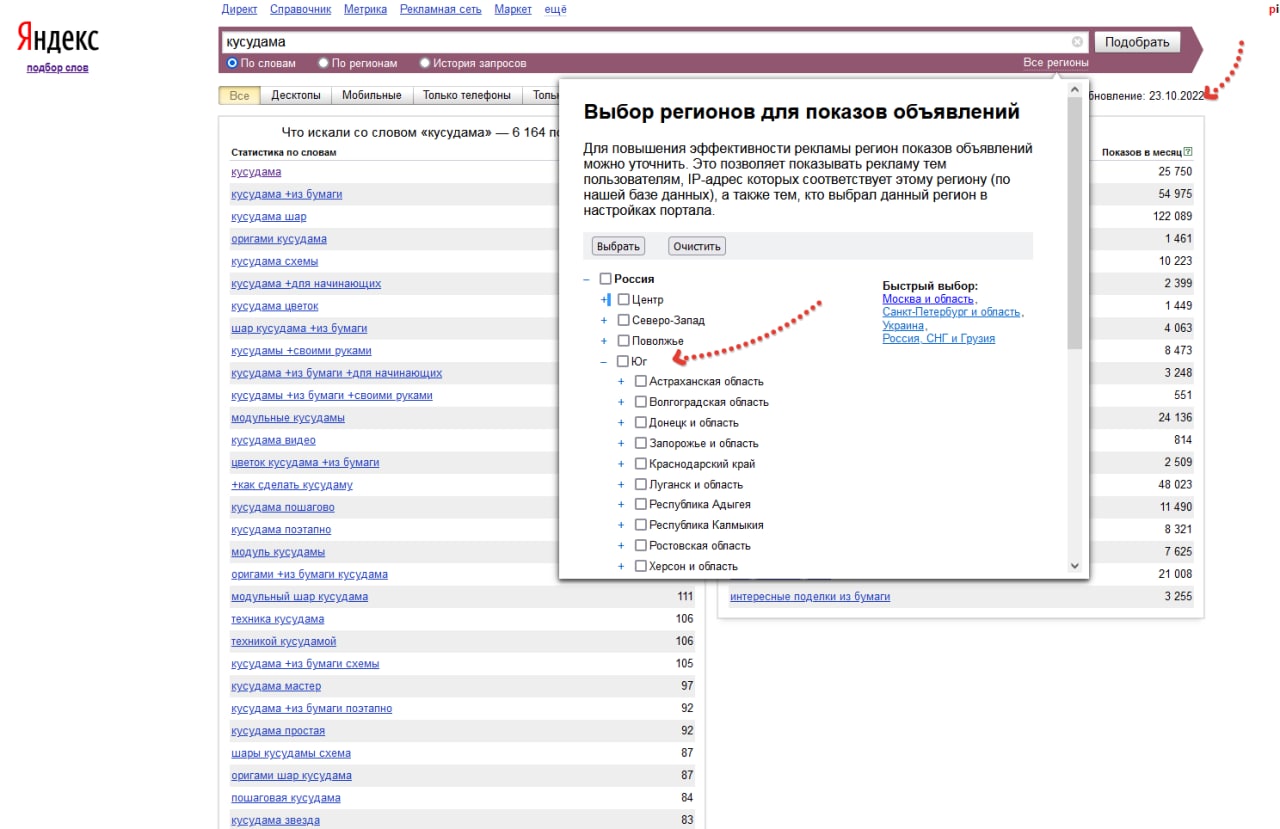Open Маркет in top navigation
Viewport: 1280px width, 829px height.
point(513,9)
